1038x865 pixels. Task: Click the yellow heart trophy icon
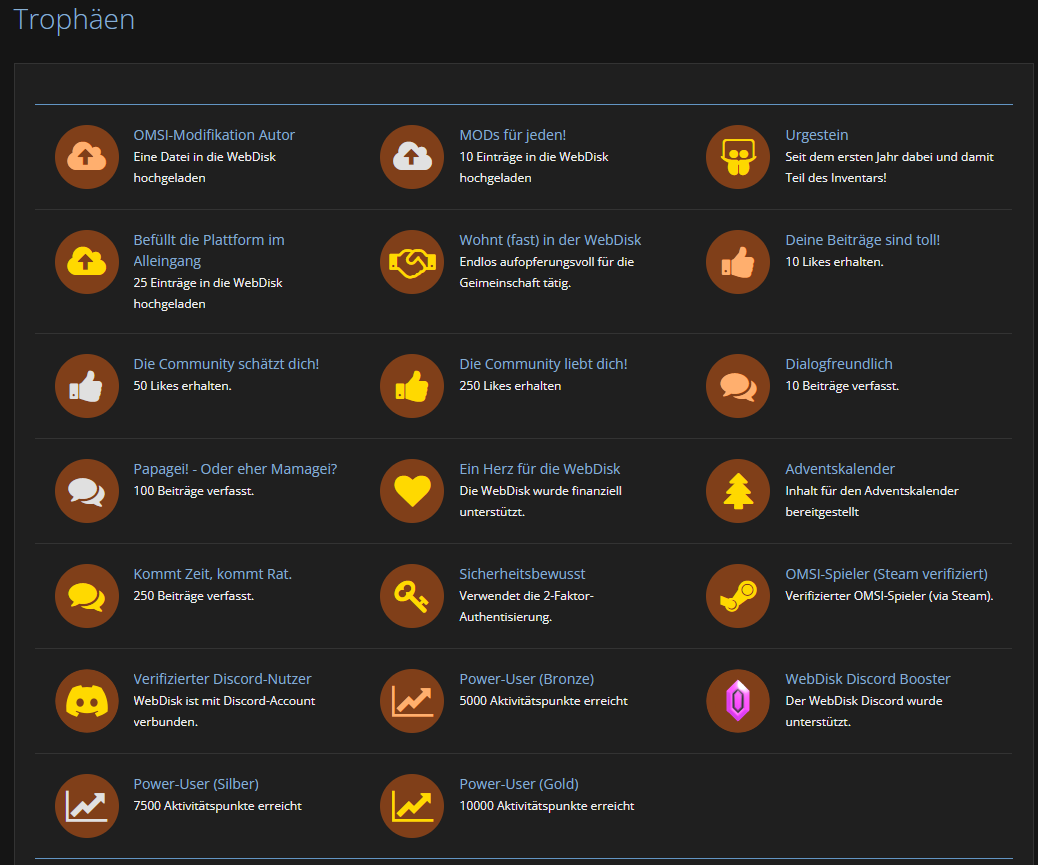(x=412, y=491)
